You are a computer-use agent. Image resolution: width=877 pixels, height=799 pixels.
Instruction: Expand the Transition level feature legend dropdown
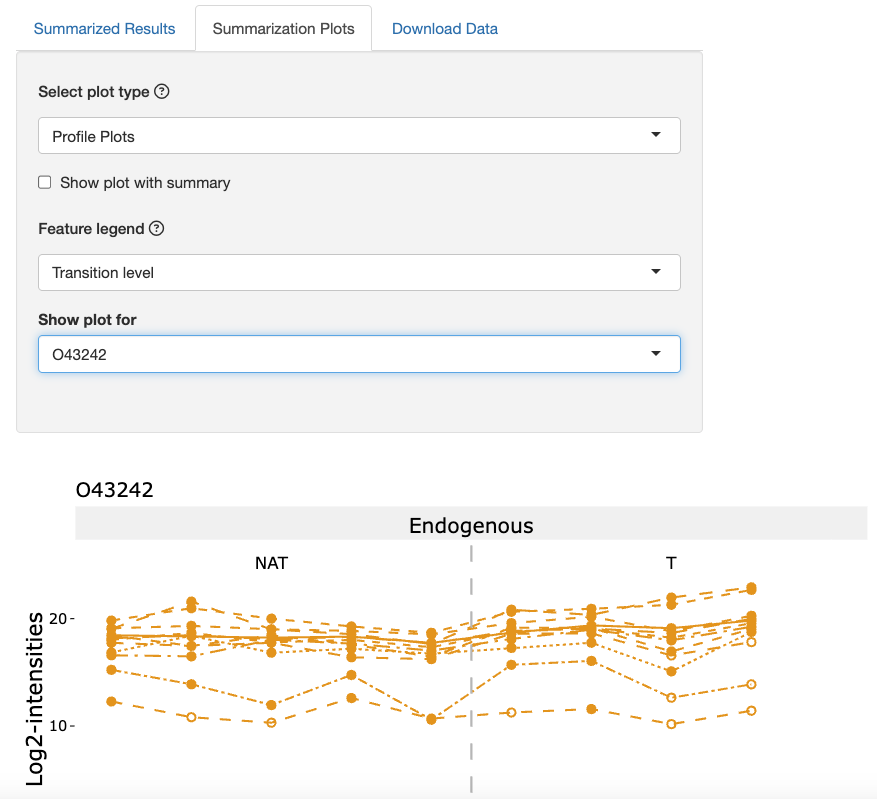pos(359,272)
